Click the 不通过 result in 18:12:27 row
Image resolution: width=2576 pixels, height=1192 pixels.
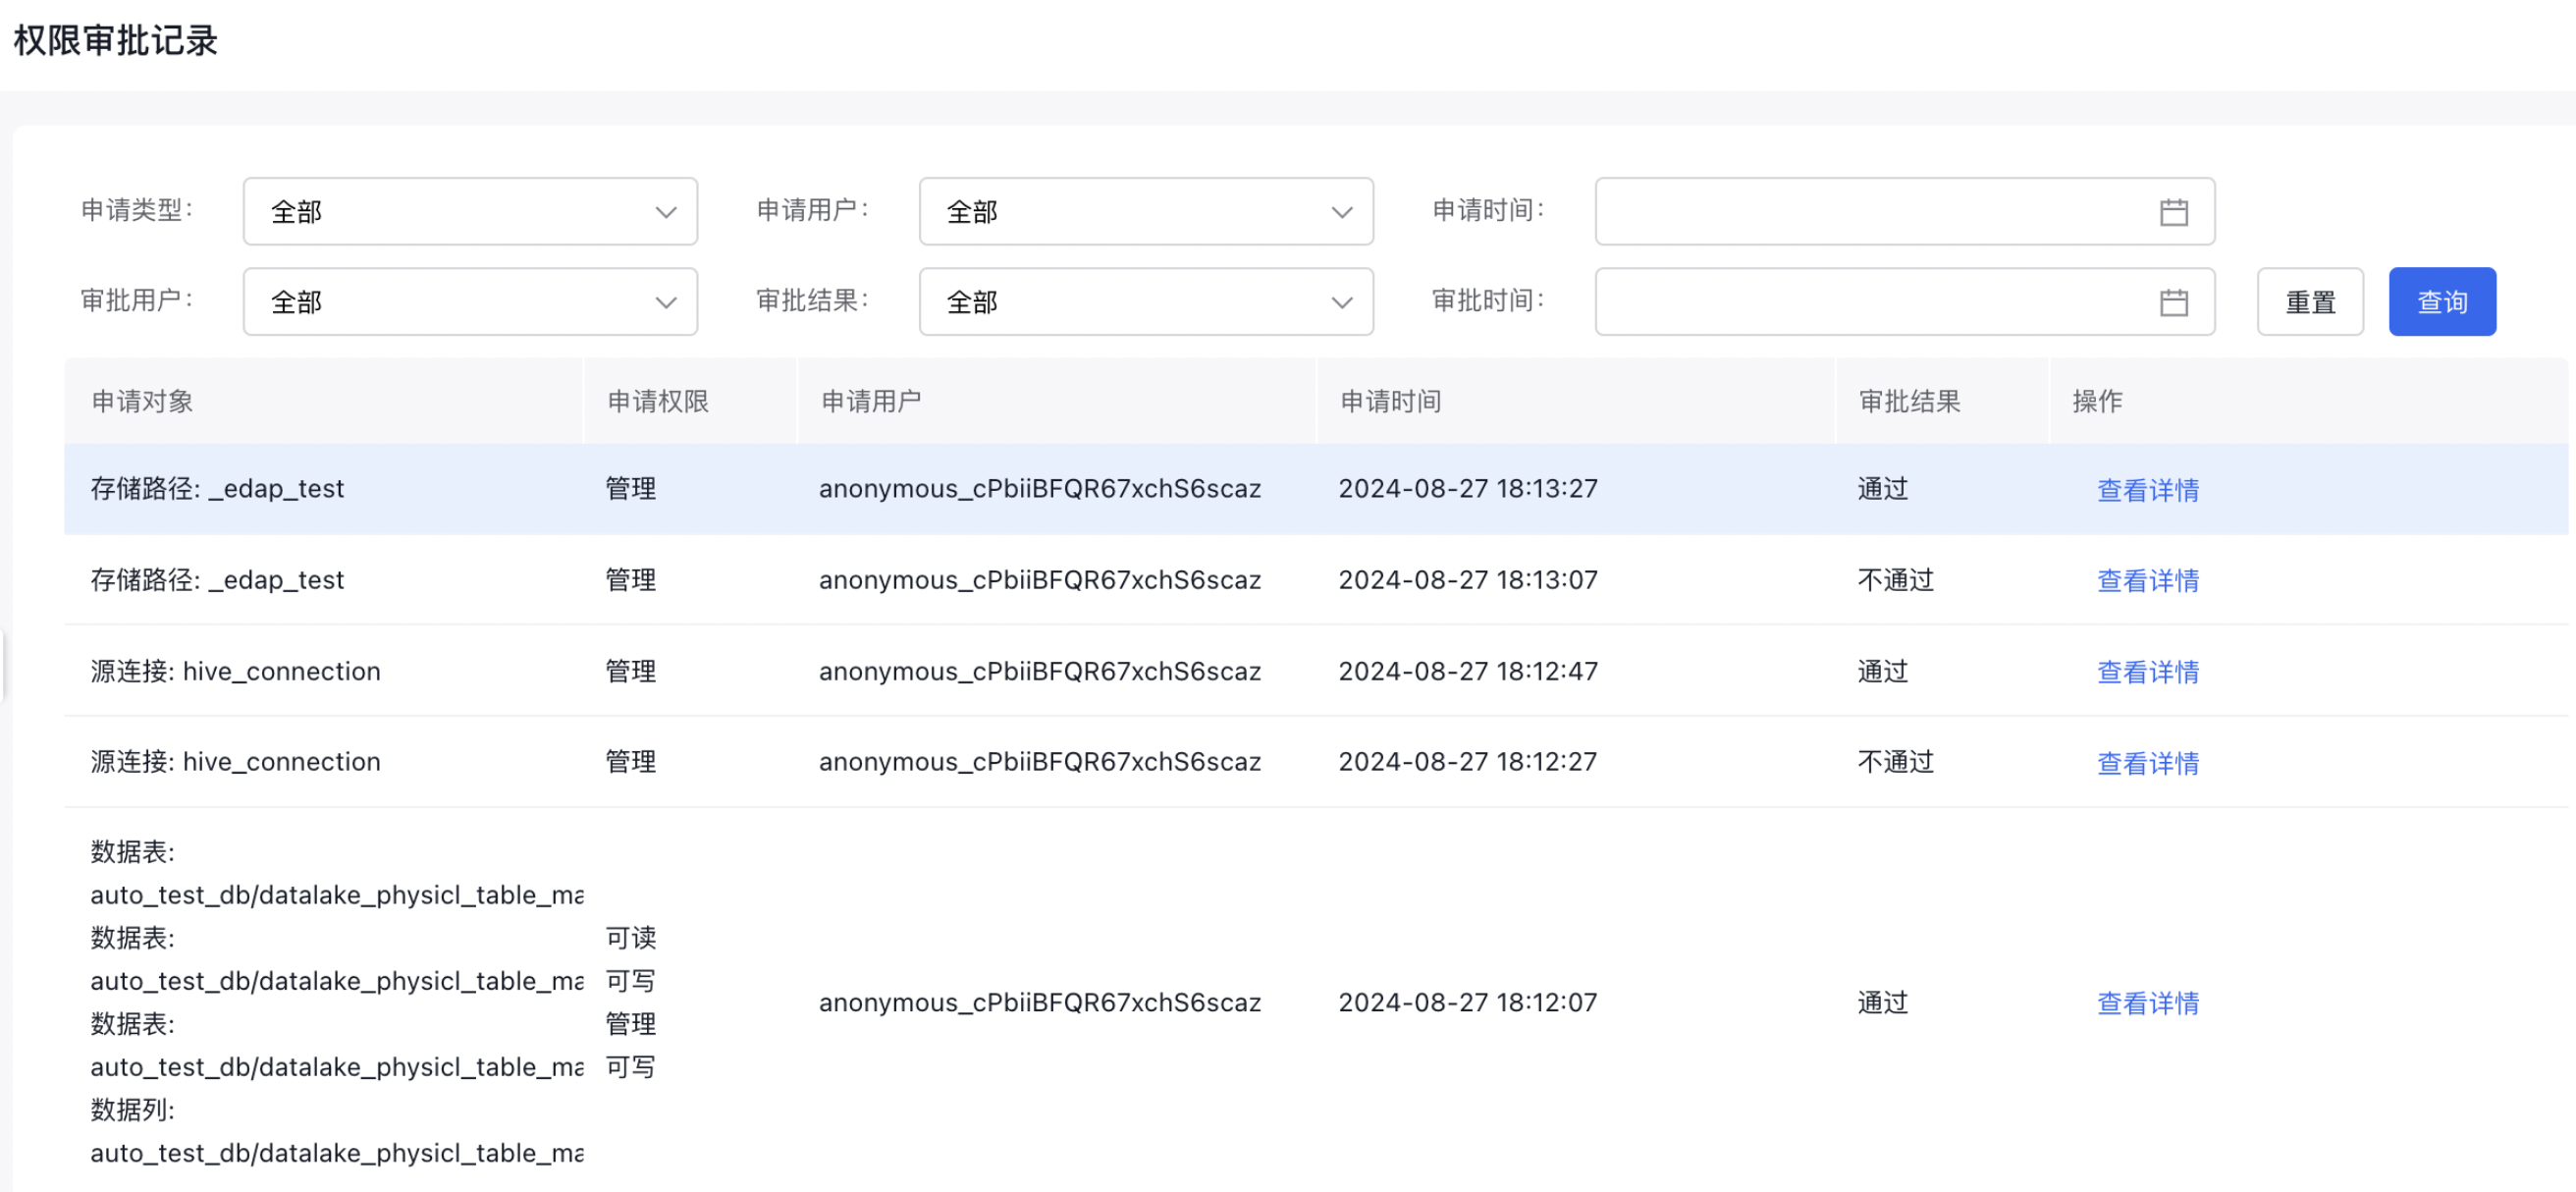tap(1896, 762)
